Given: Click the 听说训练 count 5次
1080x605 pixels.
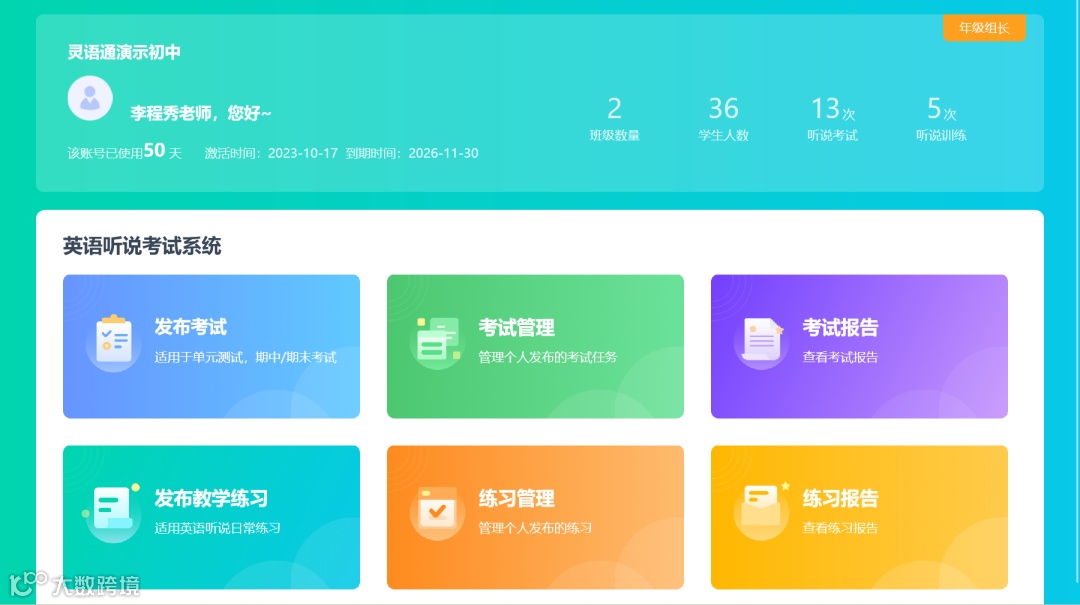Looking at the screenshot, I should pos(941,108).
